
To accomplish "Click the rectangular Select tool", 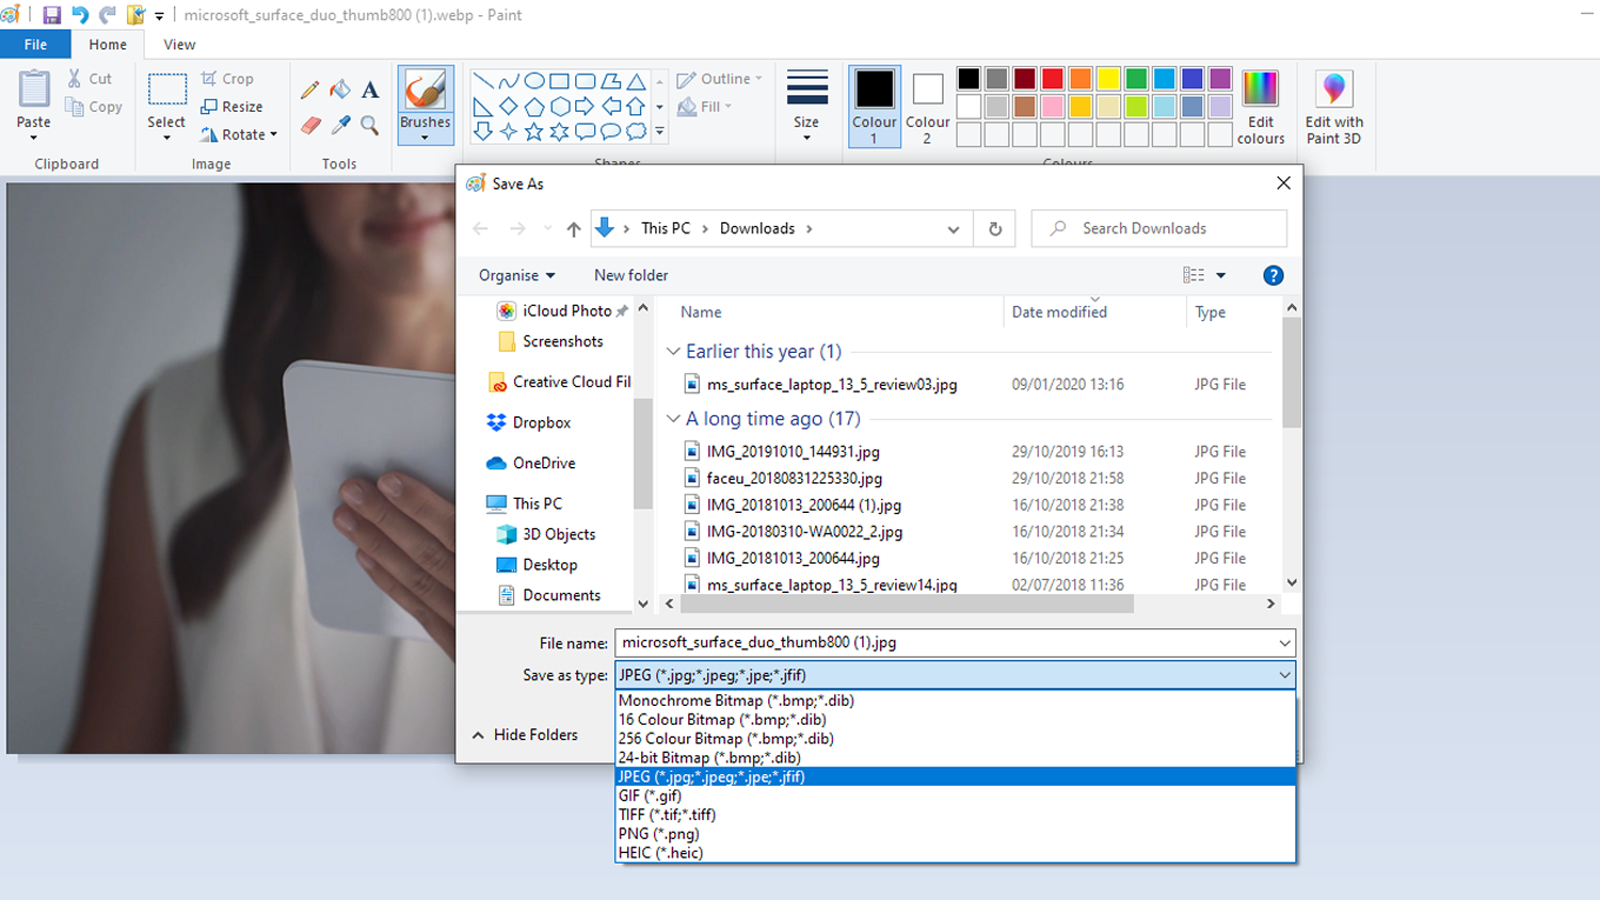I will [x=167, y=89].
